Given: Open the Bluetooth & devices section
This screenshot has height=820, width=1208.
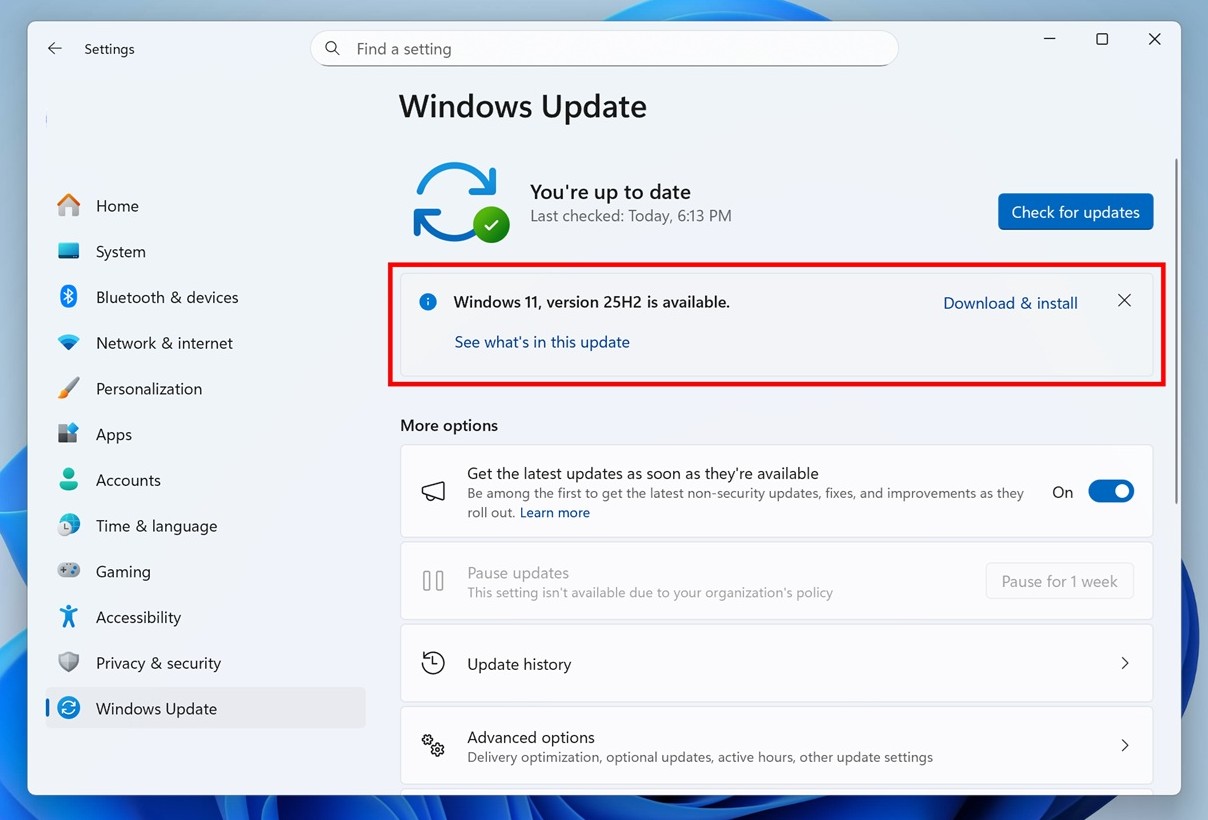Looking at the screenshot, I should pos(67,297).
